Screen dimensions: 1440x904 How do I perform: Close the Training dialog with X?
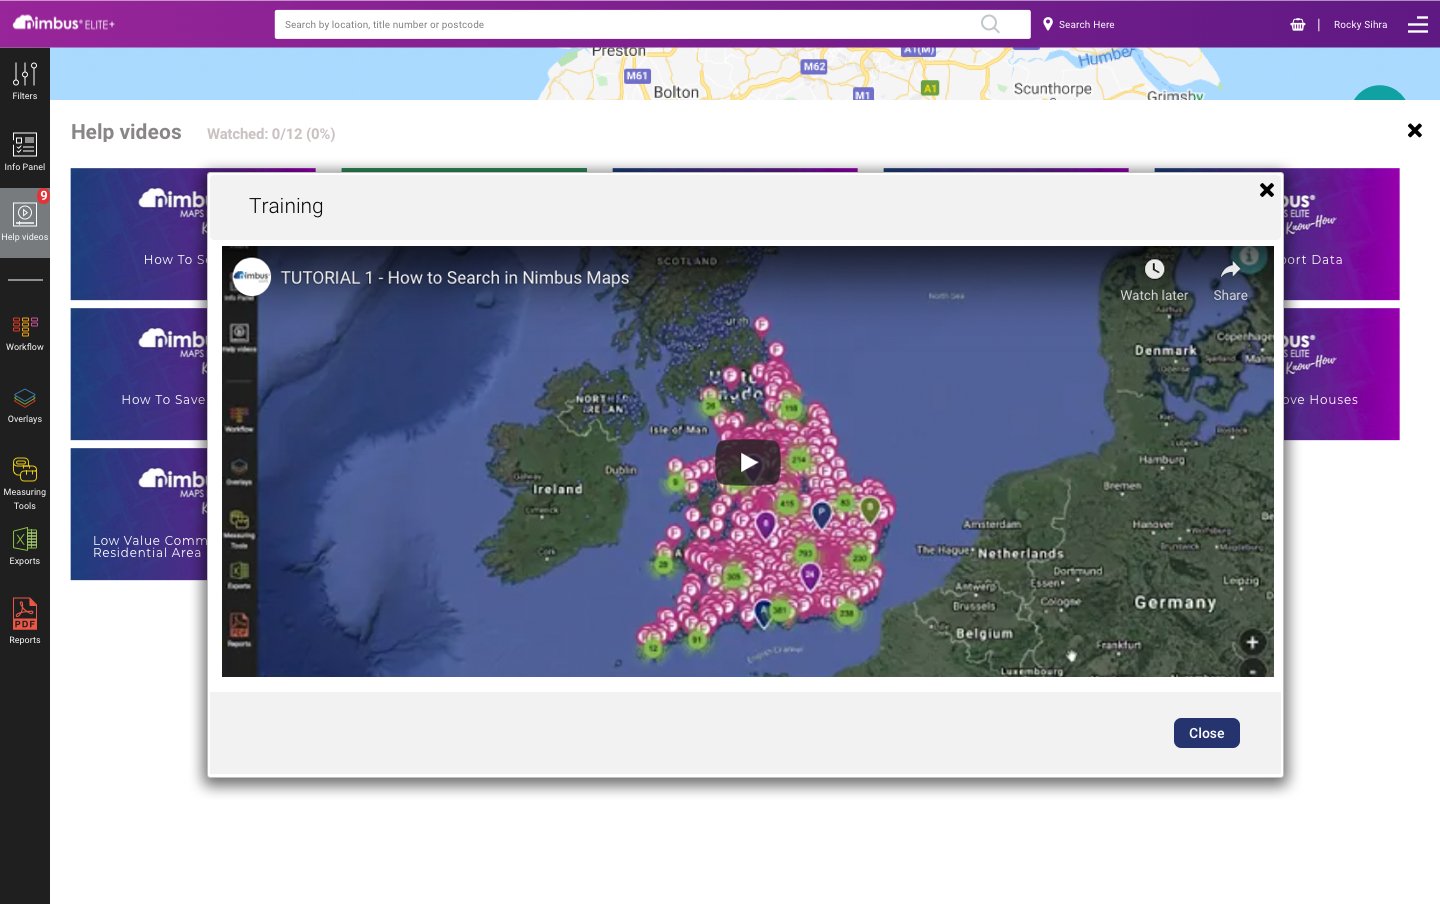[1267, 190]
